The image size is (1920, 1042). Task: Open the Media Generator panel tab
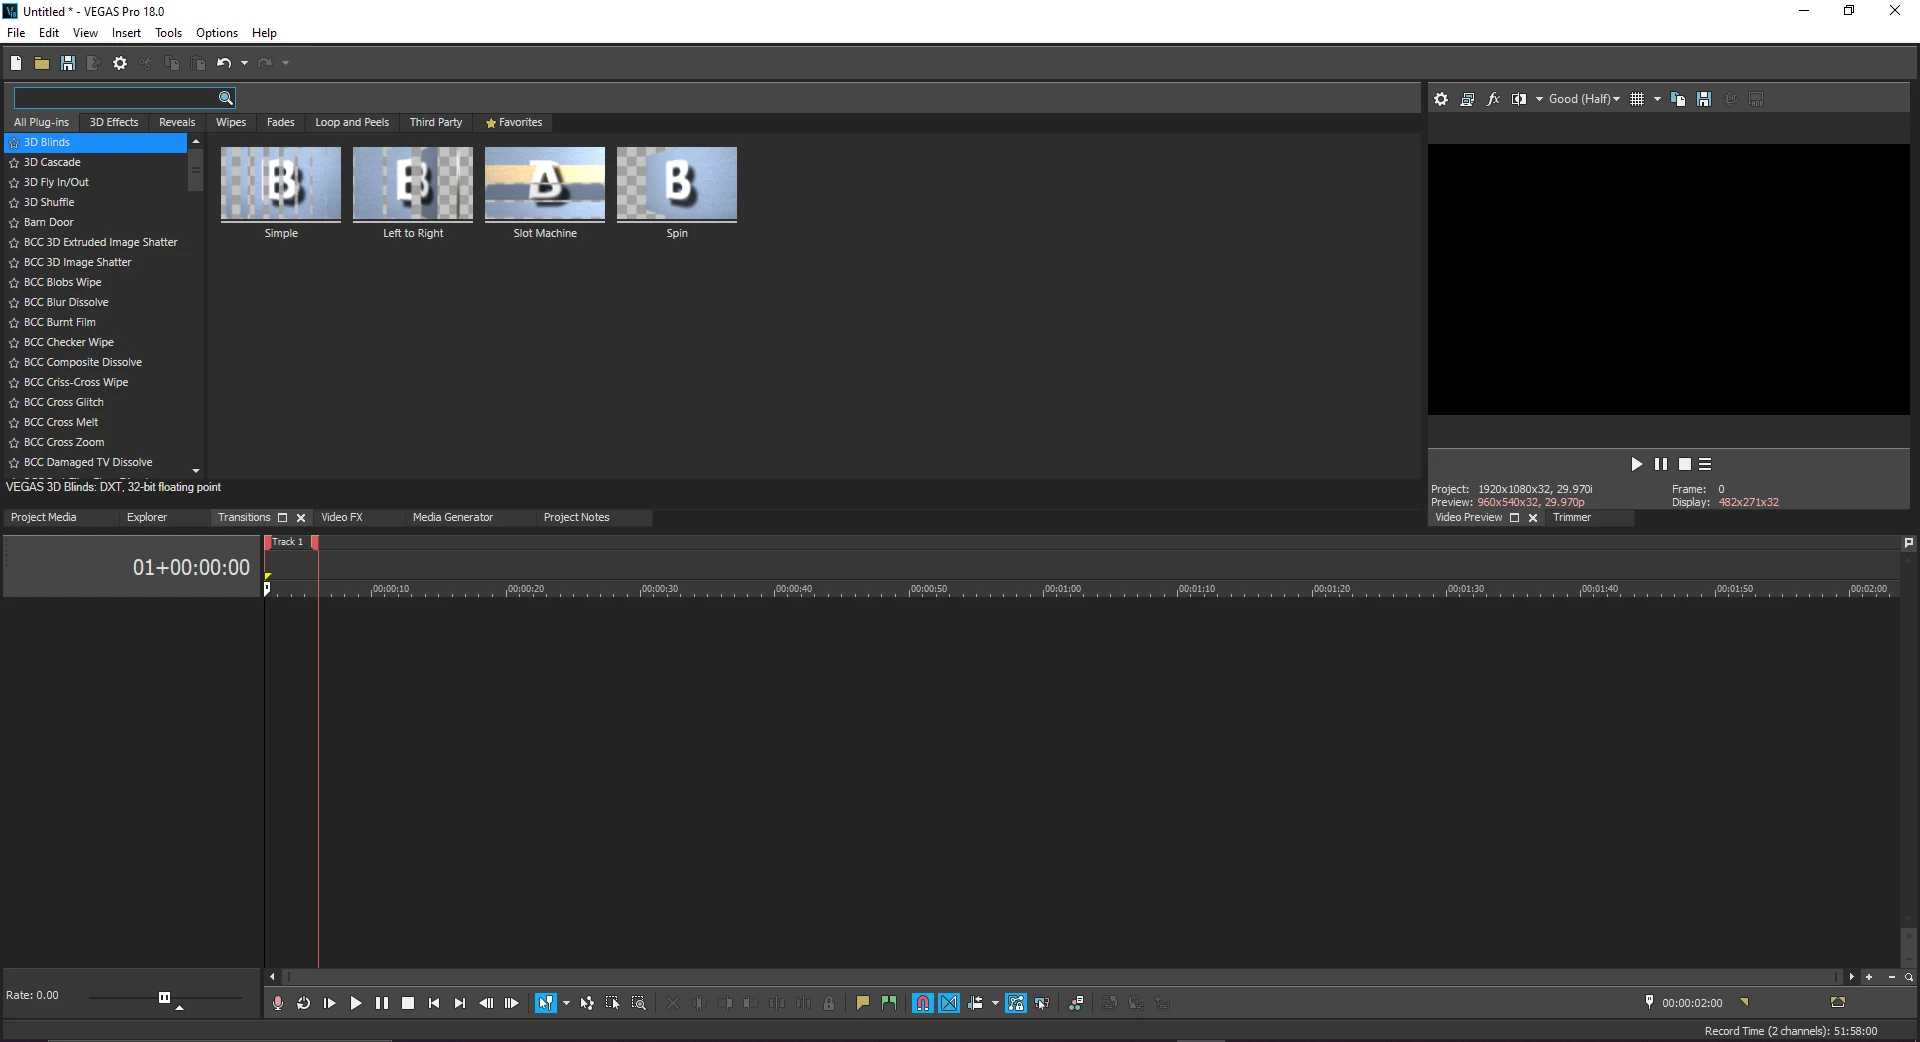coord(453,517)
